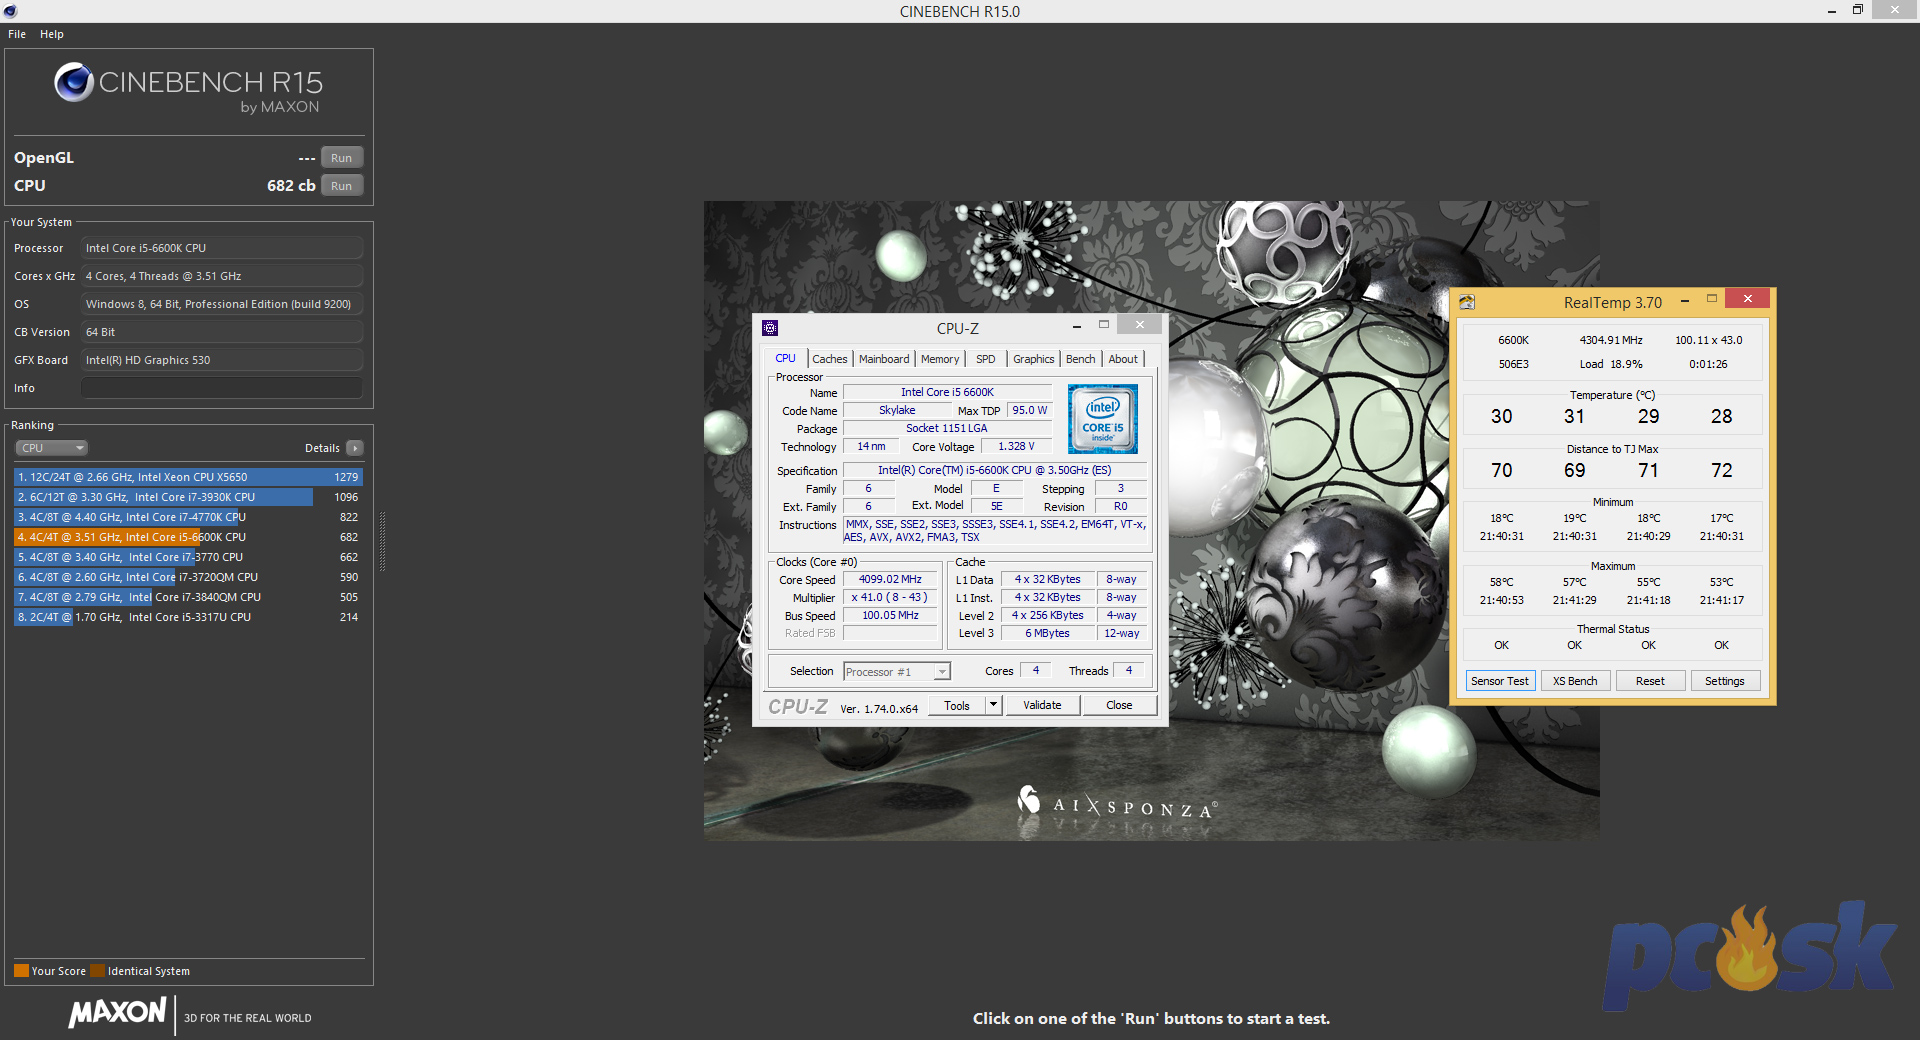Expand the Tools dropdown arrow in CPU-Z

coord(993,706)
